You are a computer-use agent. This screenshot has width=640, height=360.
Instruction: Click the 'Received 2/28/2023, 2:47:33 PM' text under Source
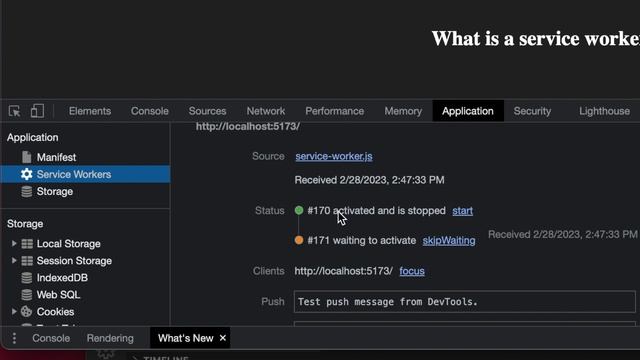point(369,180)
